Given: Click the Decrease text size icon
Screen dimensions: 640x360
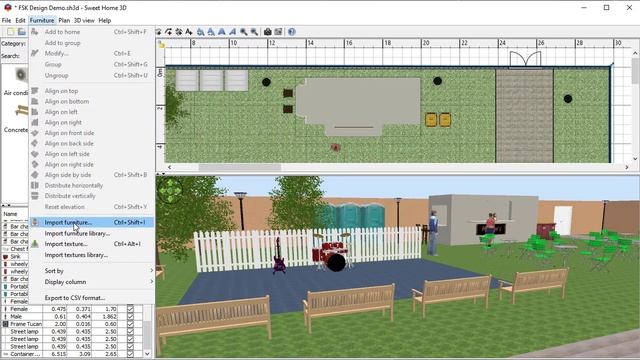Looking at the screenshot, I should (211, 32).
